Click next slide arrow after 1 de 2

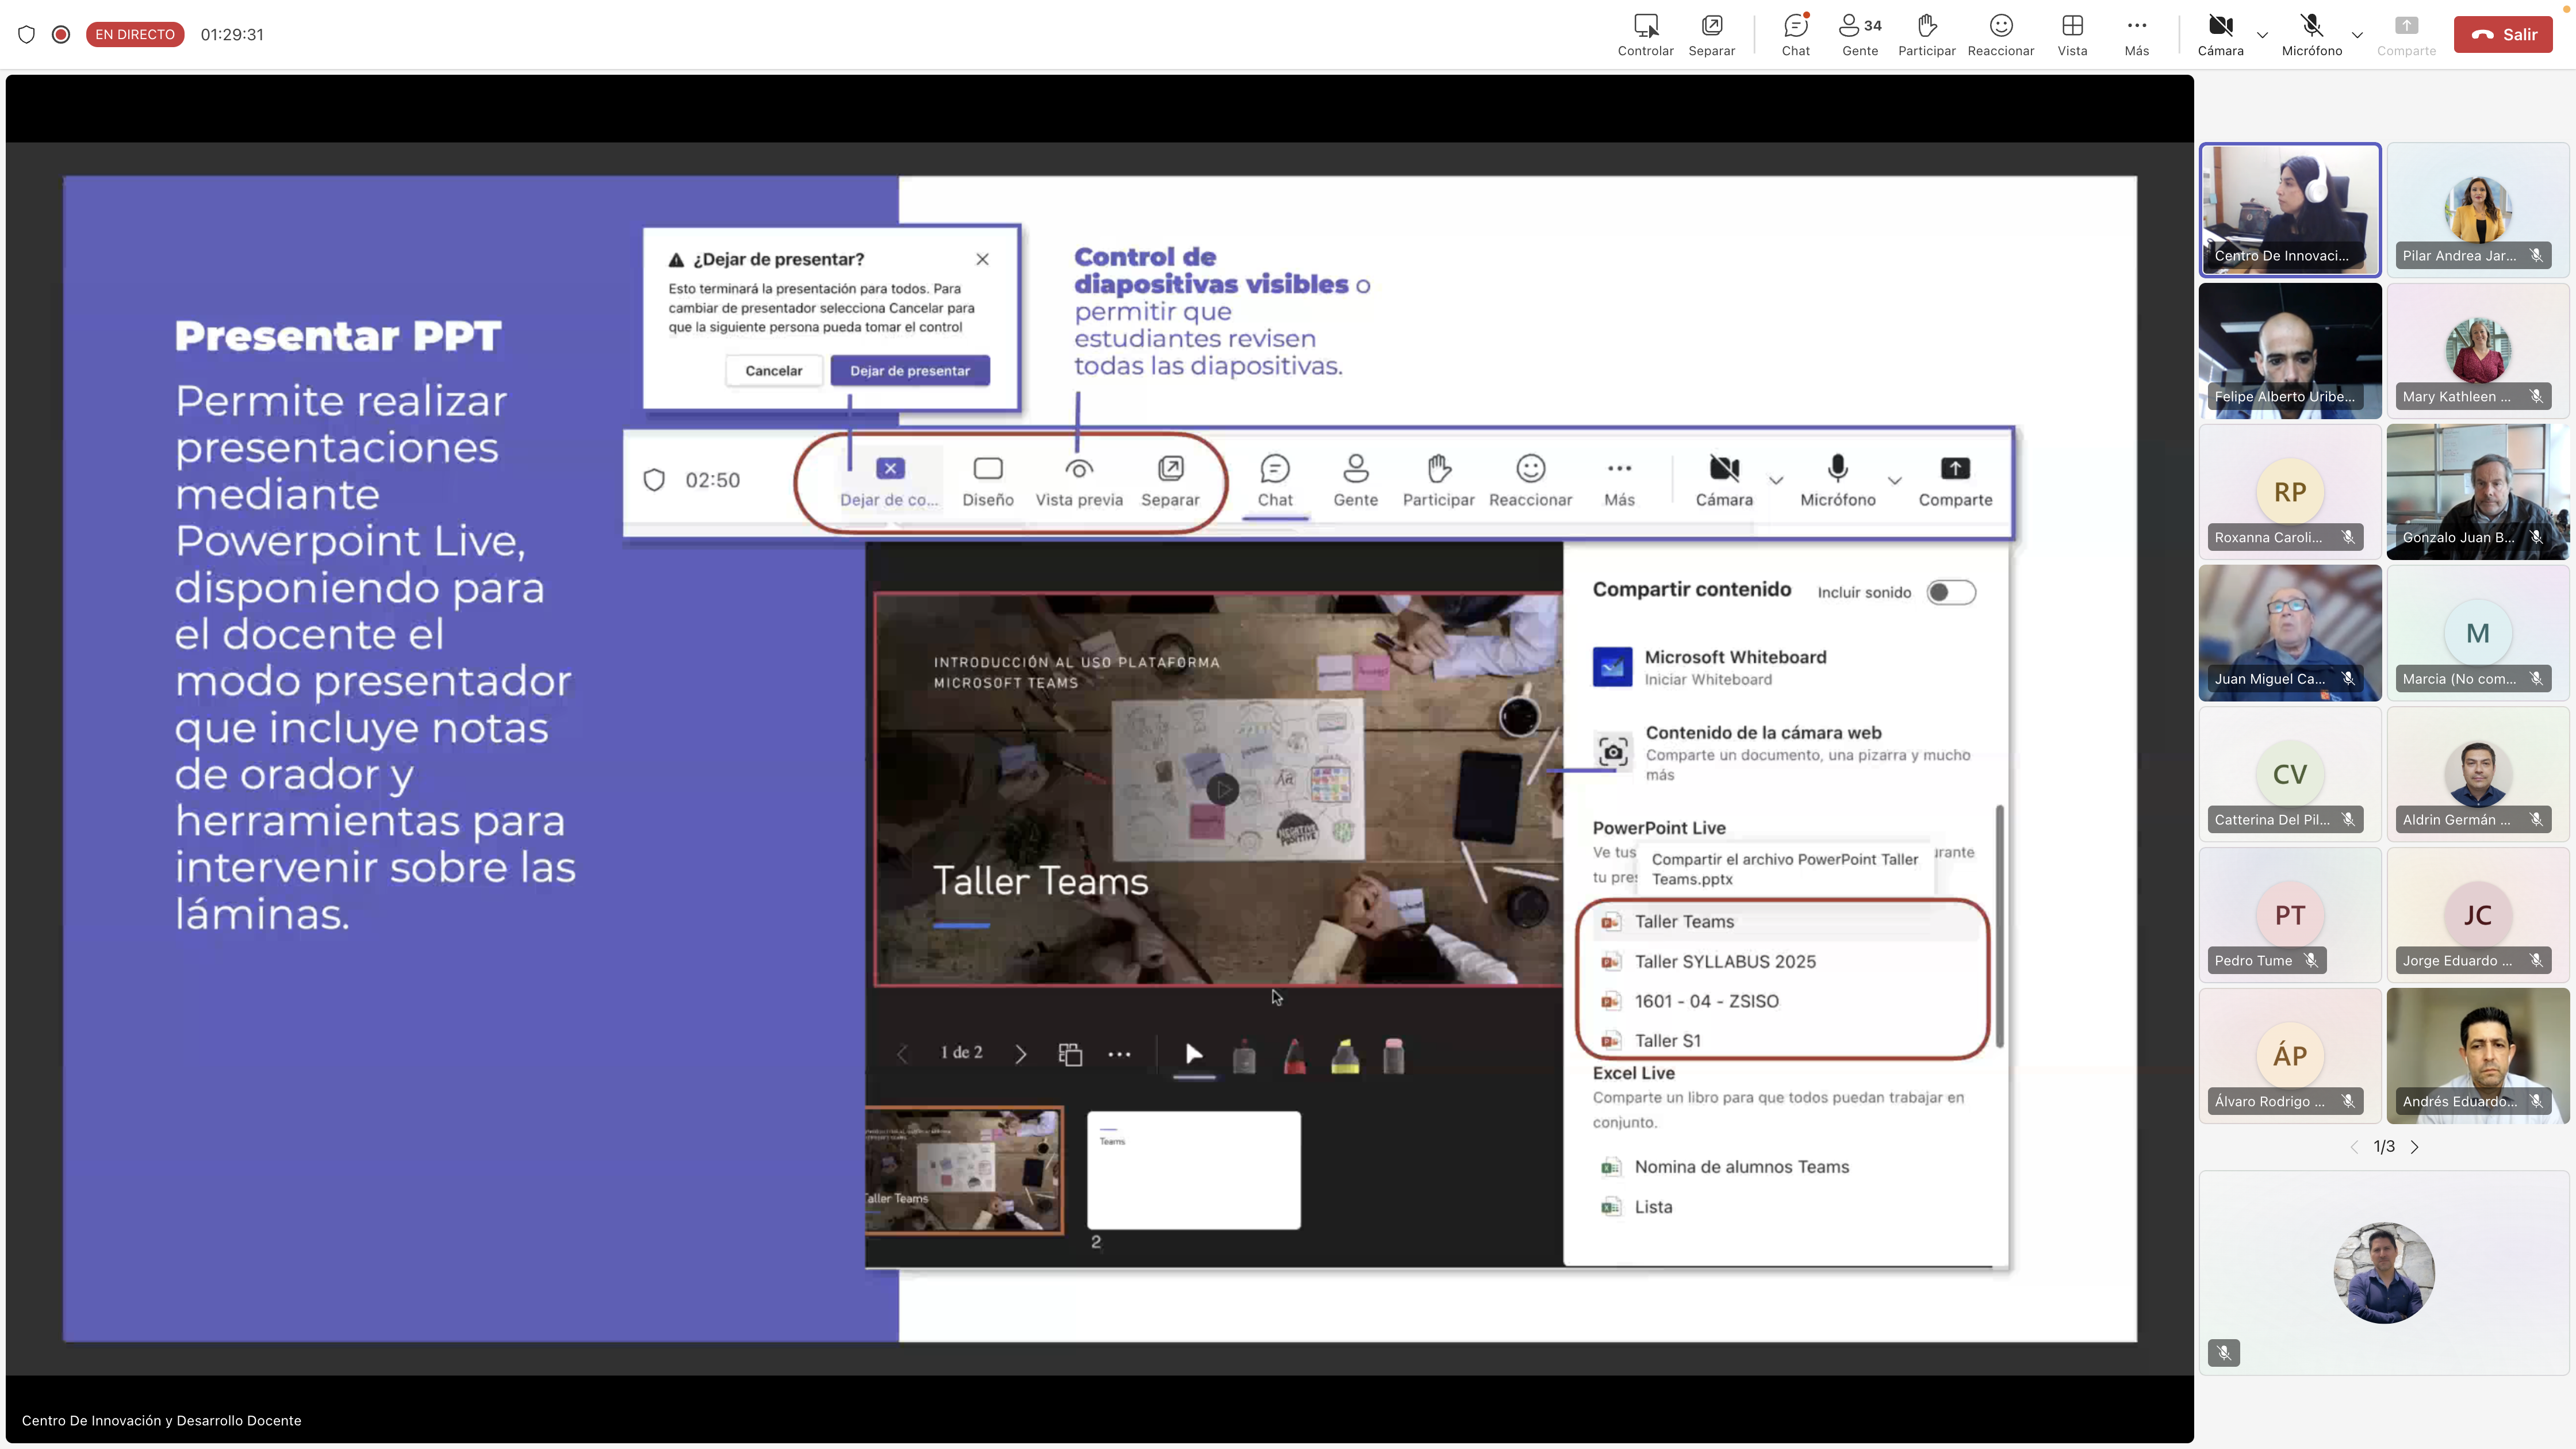[x=1020, y=1054]
